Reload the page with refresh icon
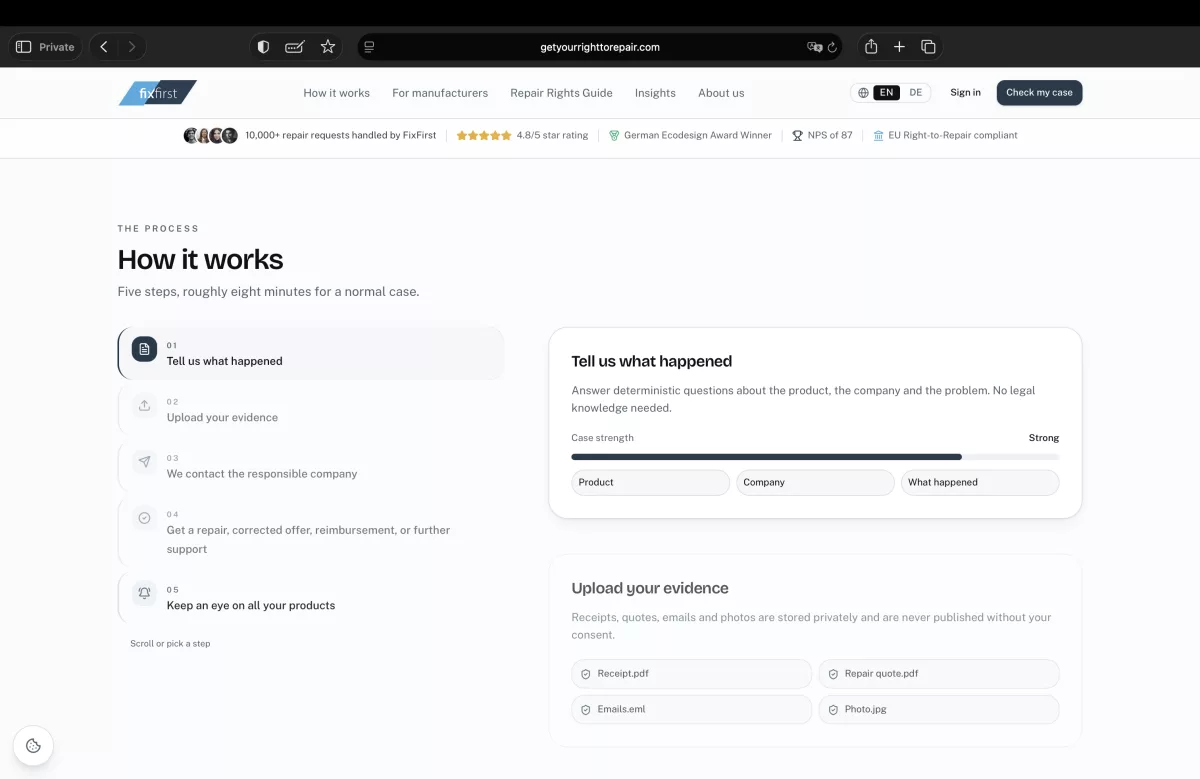1200x779 pixels. pyautogui.click(x=832, y=47)
